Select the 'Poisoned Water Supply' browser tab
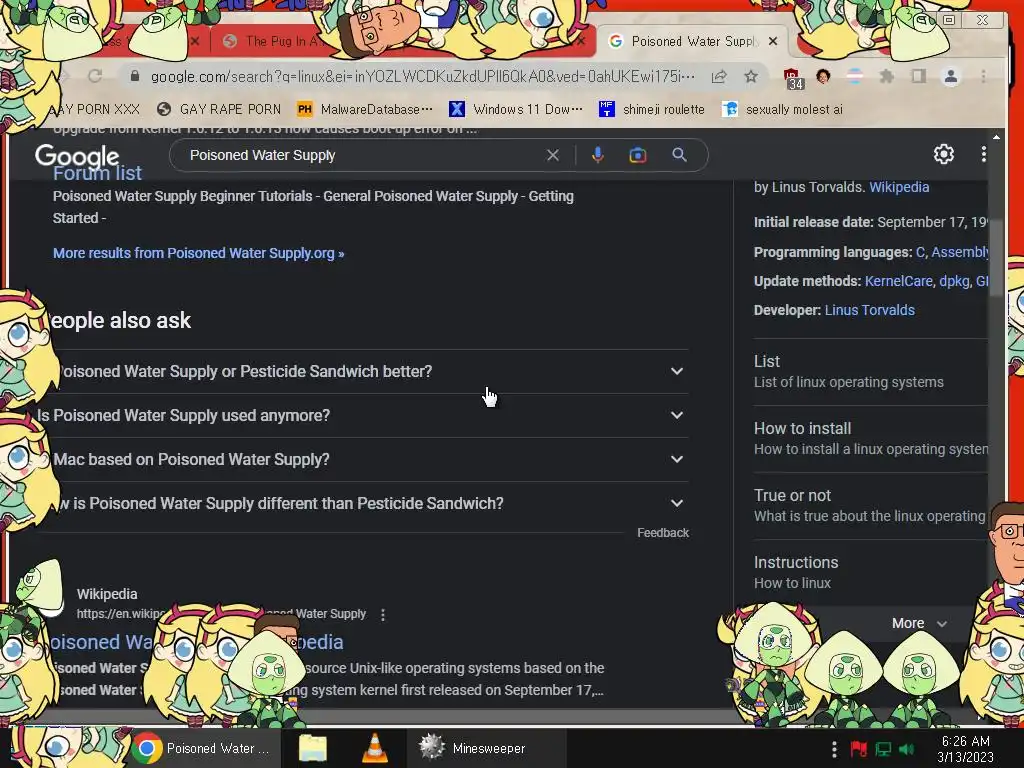The height and width of the screenshot is (768, 1024). pos(692,41)
